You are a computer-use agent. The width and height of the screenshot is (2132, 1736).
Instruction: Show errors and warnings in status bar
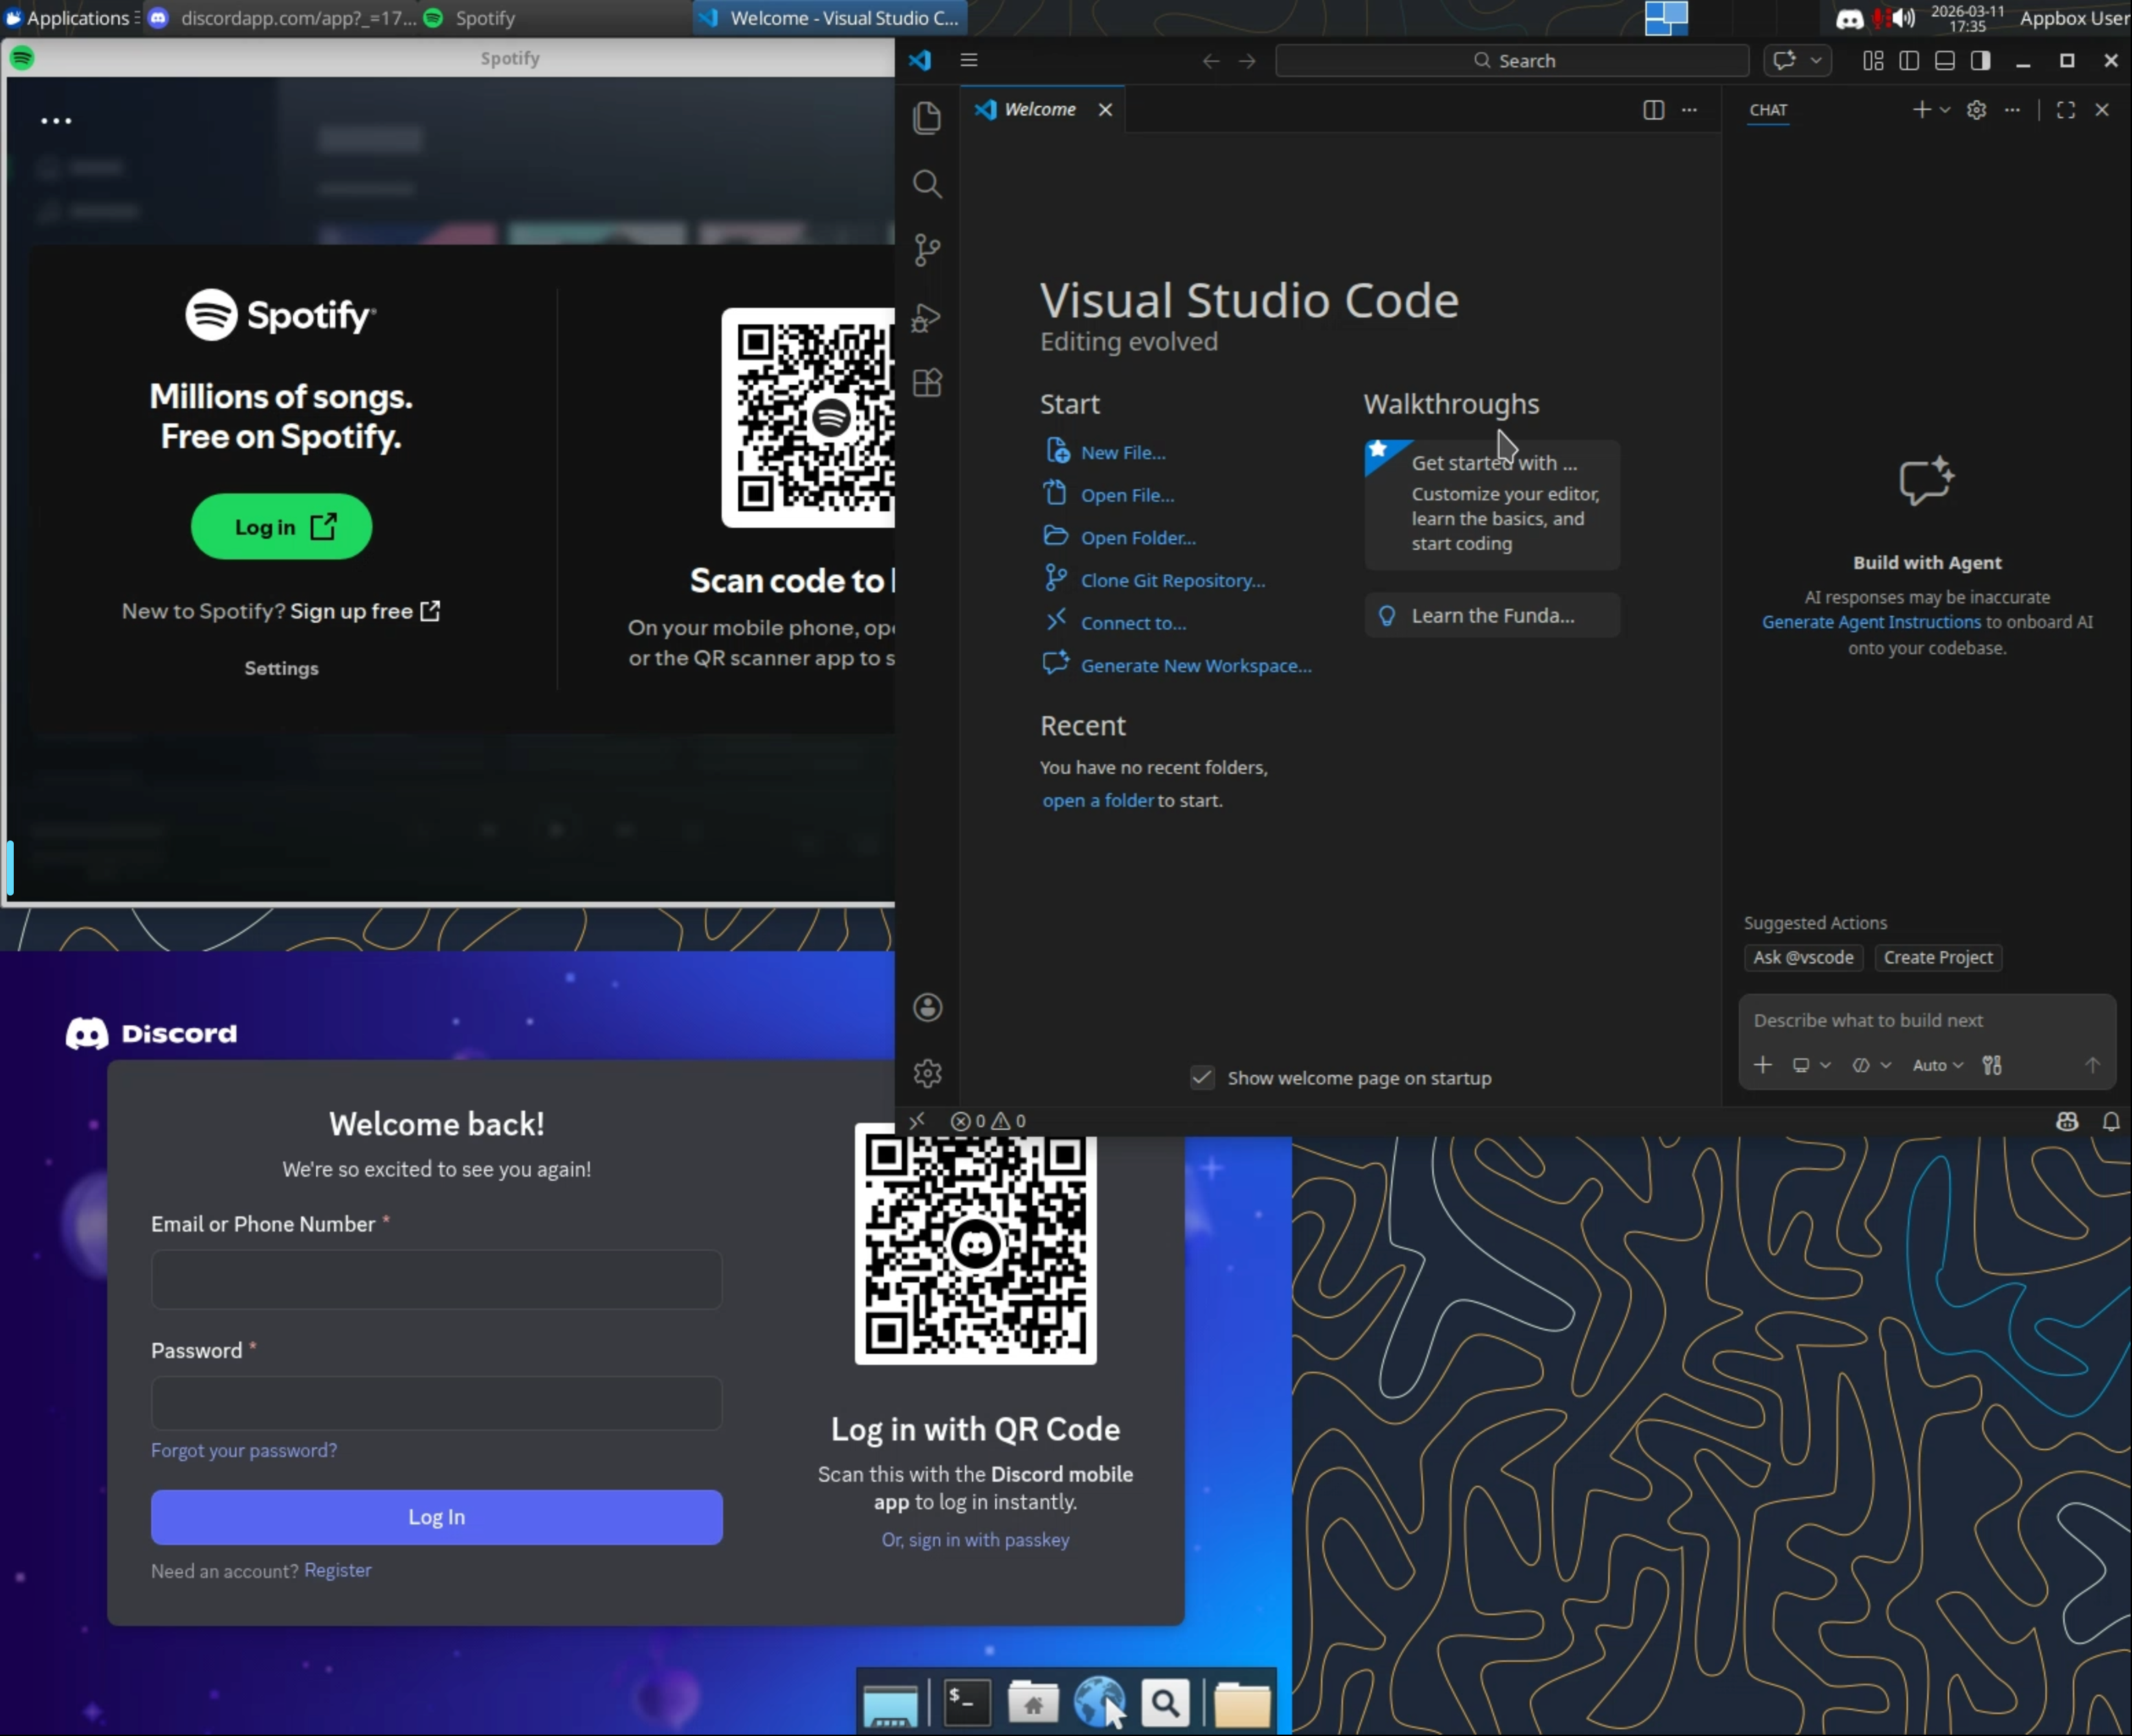(x=988, y=1121)
